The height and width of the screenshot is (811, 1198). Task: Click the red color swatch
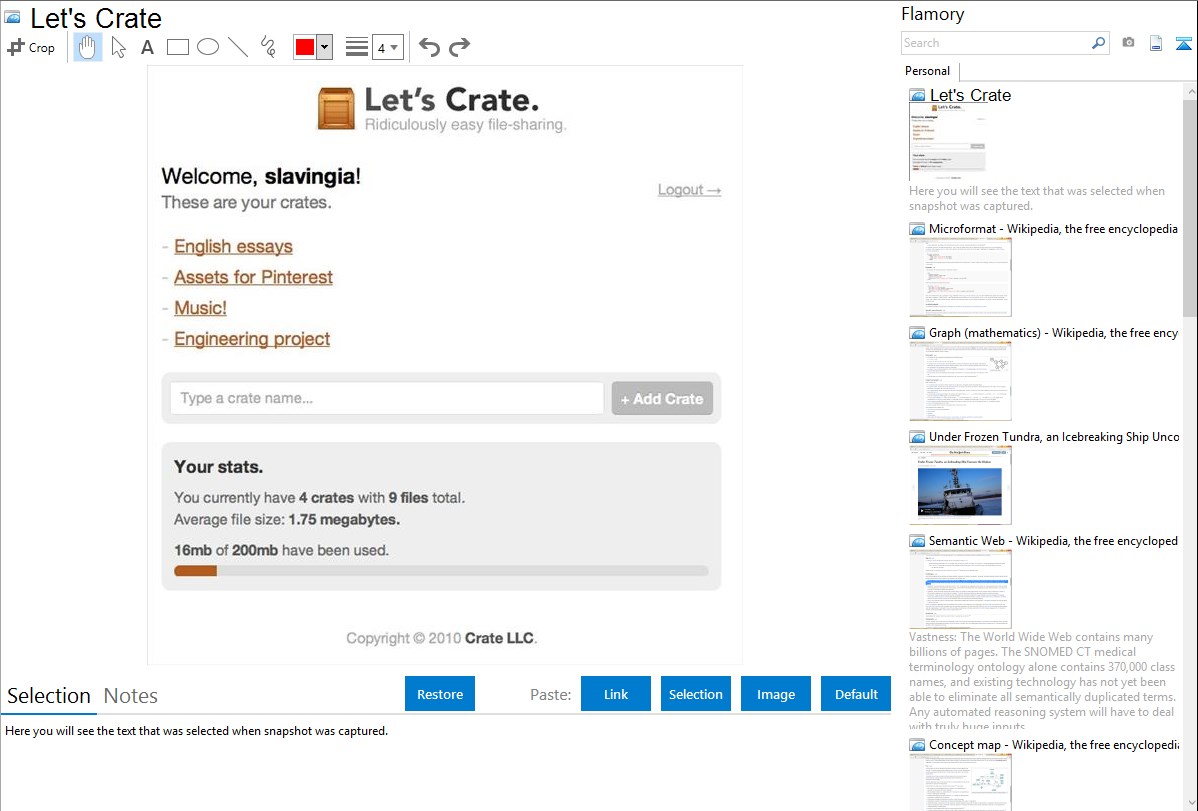pyautogui.click(x=305, y=47)
